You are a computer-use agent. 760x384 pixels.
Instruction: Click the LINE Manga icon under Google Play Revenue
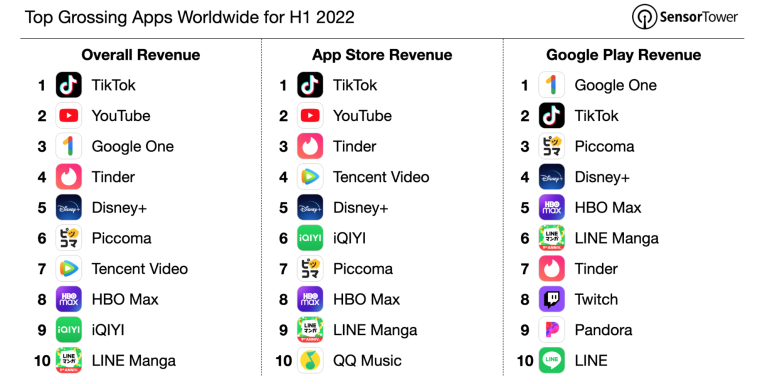pyautogui.click(x=552, y=238)
